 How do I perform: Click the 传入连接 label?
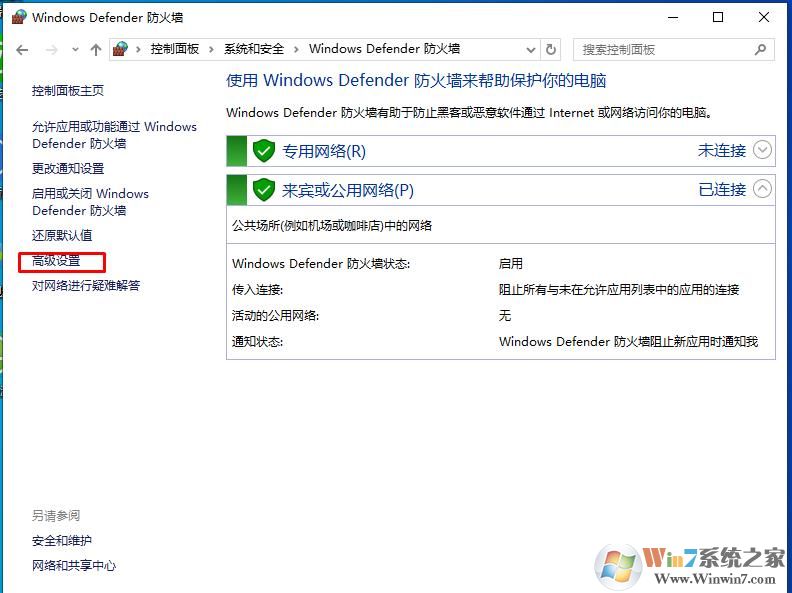click(257, 290)
